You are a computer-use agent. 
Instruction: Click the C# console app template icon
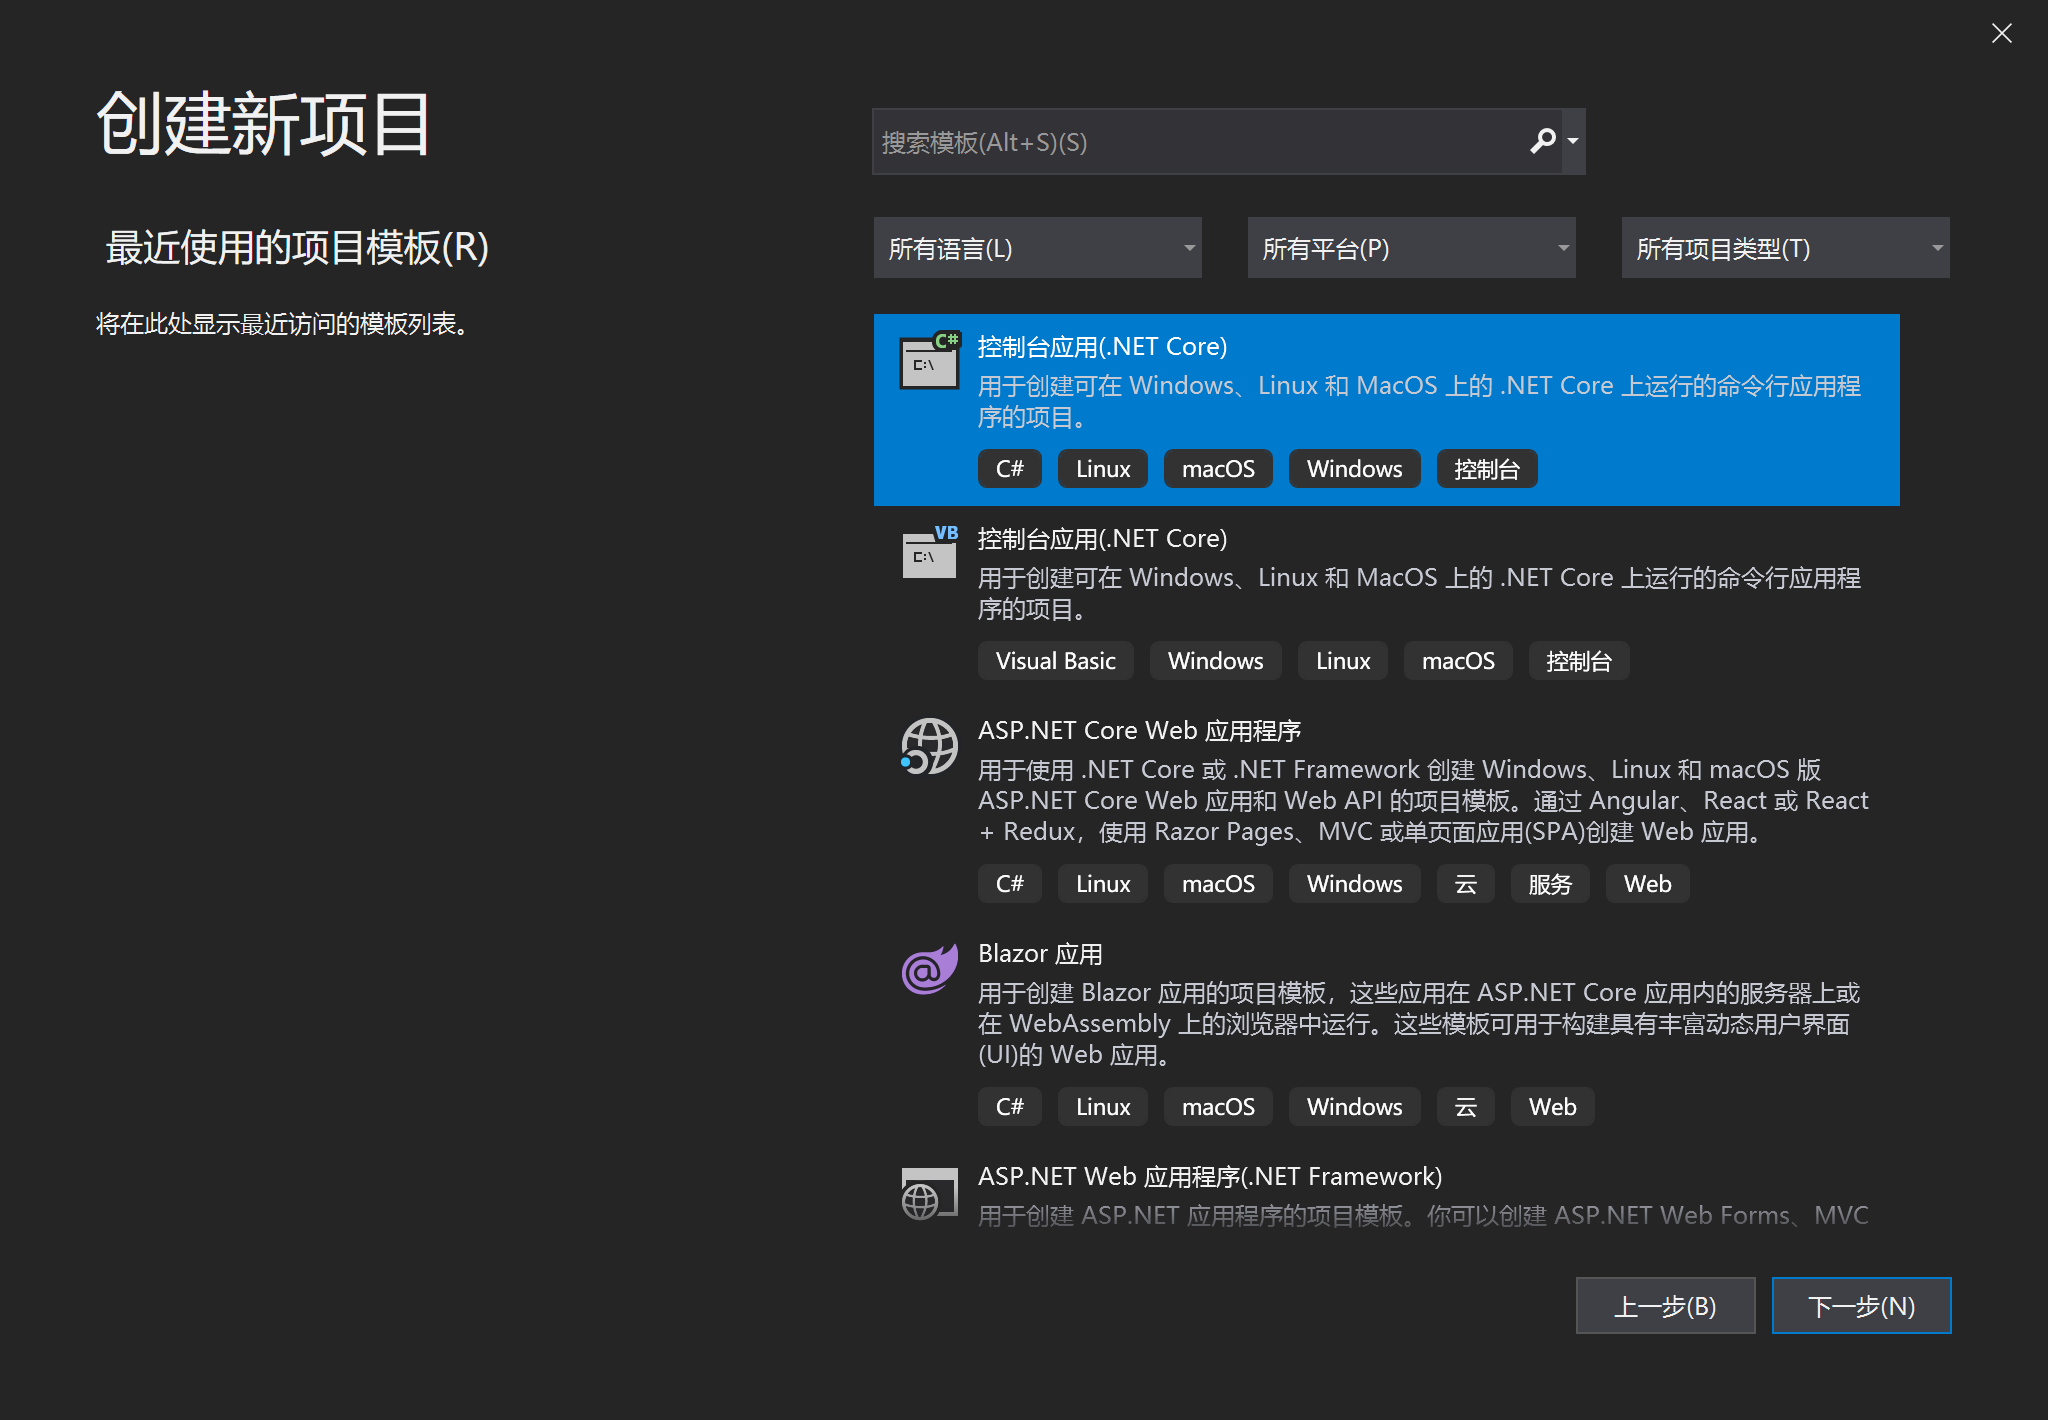[930, 362]
